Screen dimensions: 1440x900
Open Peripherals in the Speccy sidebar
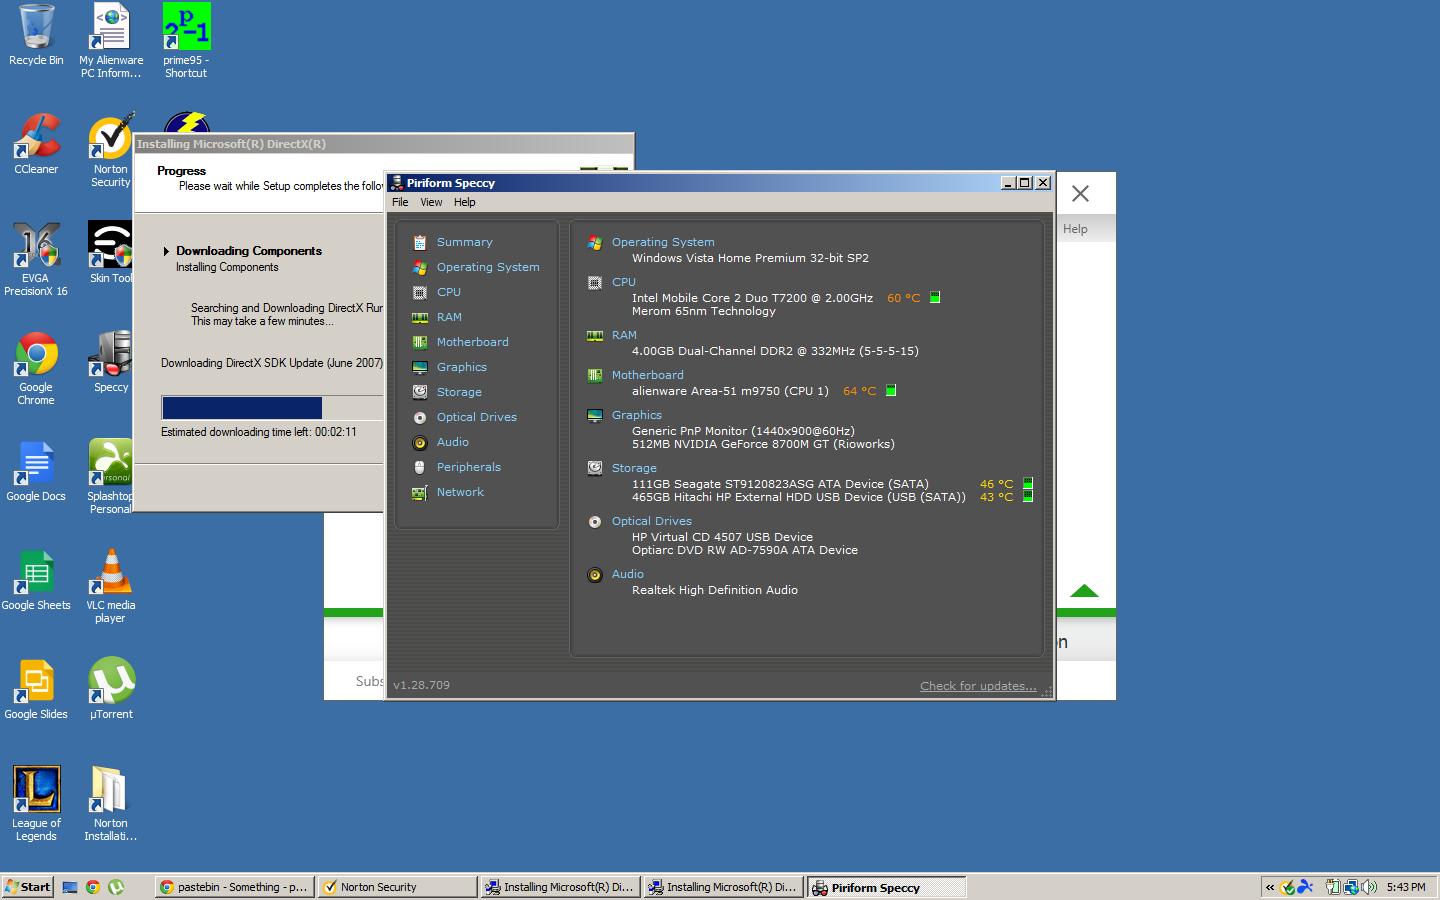click(468, 467)
